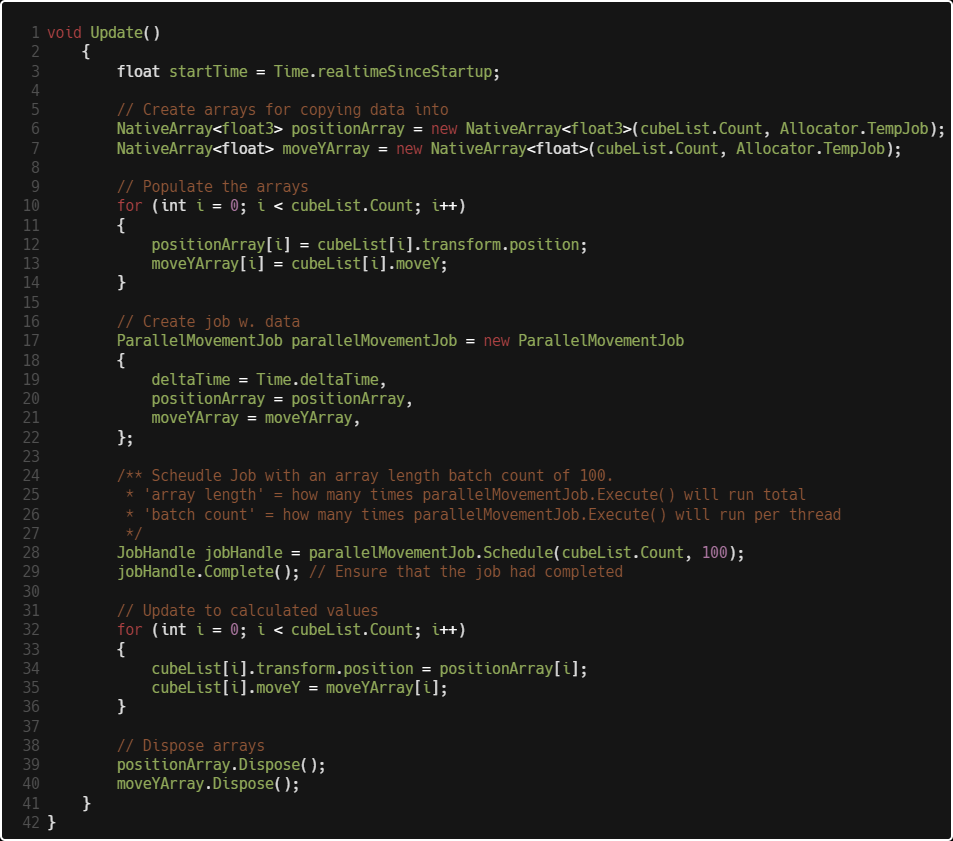Click positionArray[i] on line 34
Image resolution: width=953 pixels, height=841 pixels.
coord(509,669)
